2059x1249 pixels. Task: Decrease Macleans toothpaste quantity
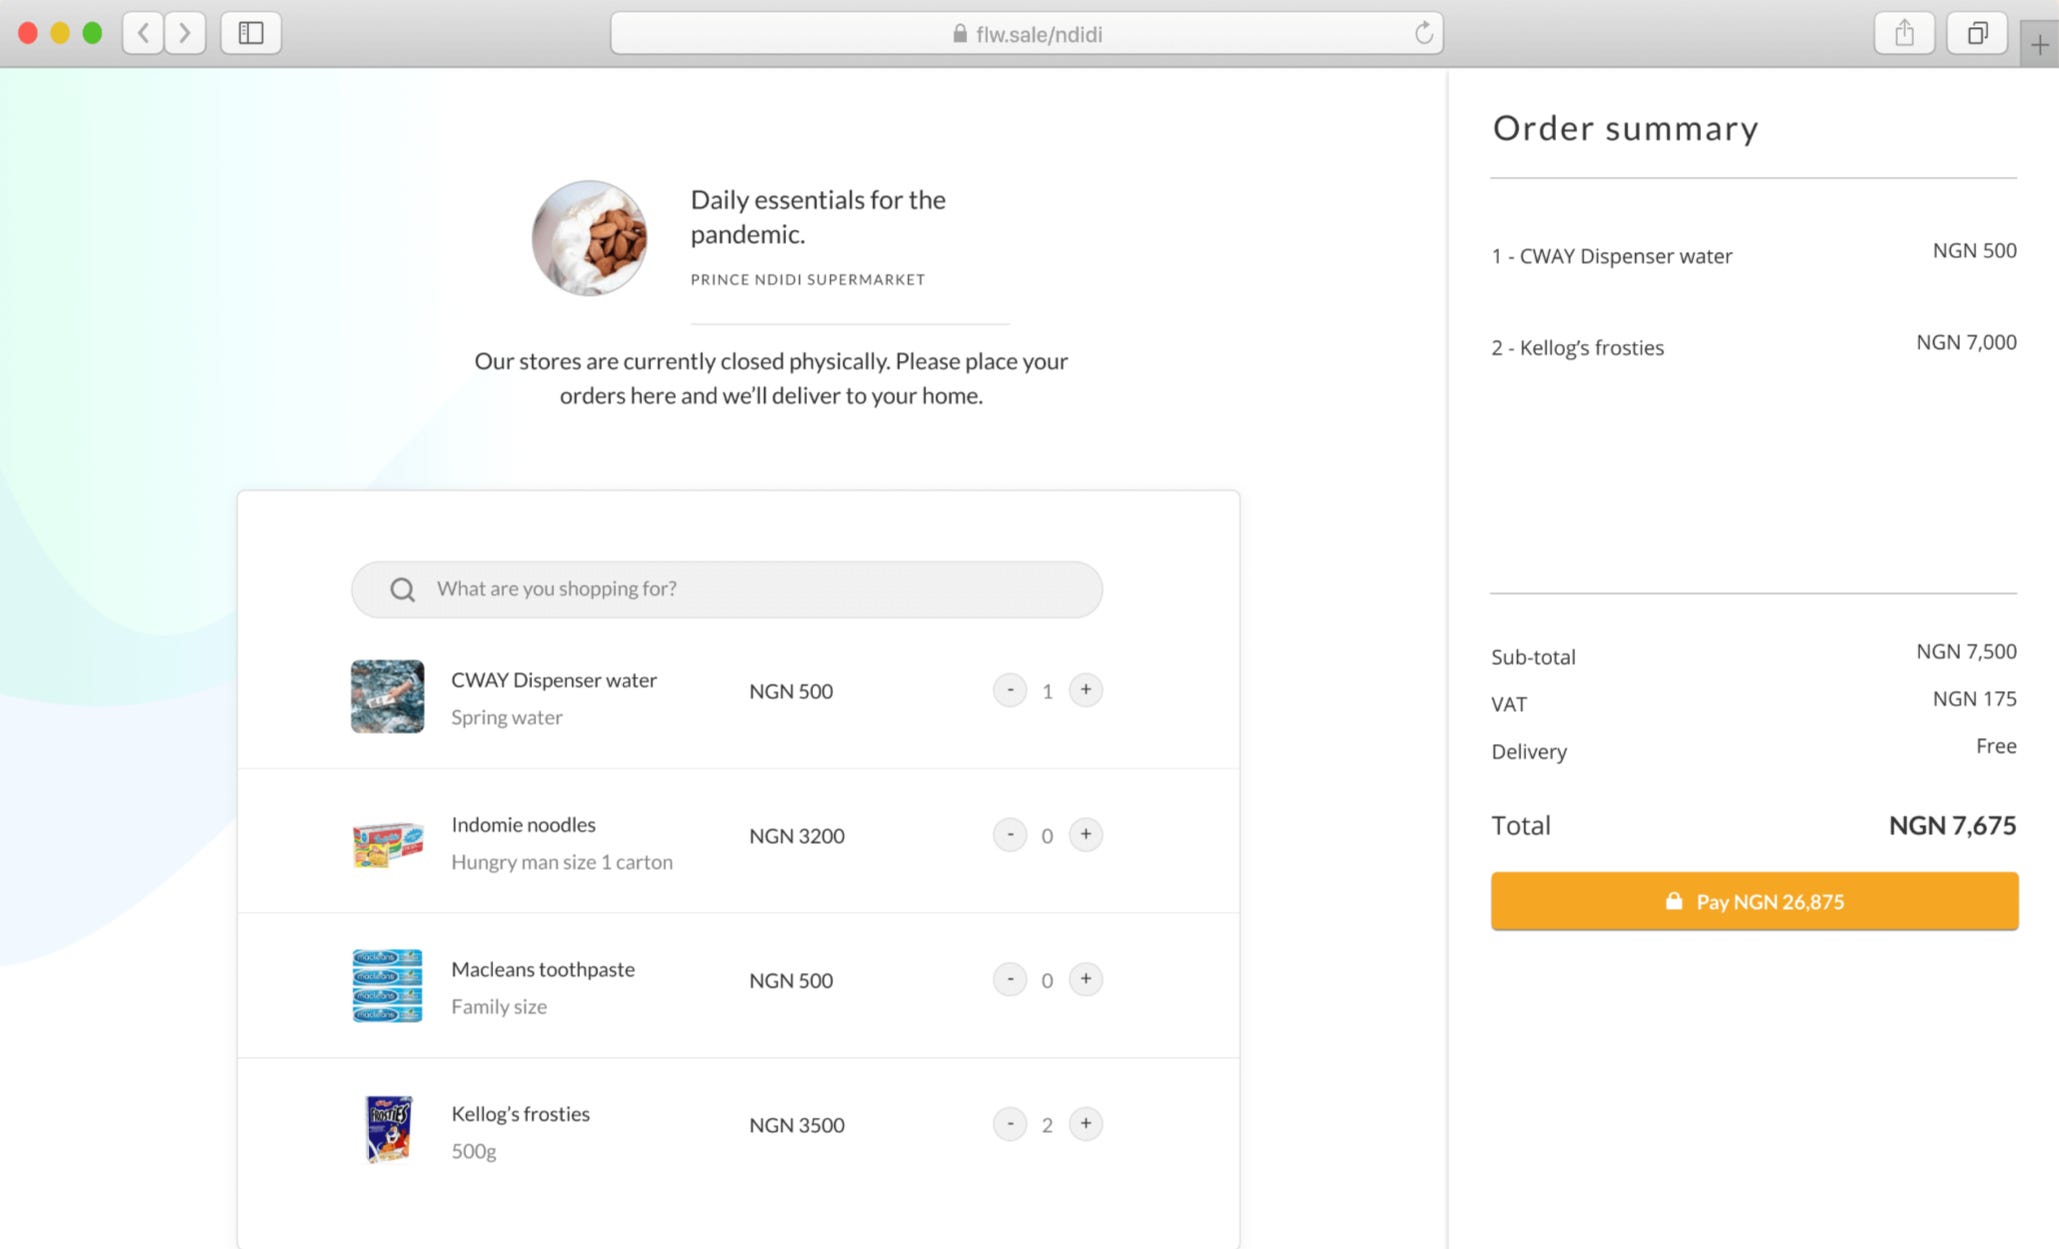[x=1010, y=979]
